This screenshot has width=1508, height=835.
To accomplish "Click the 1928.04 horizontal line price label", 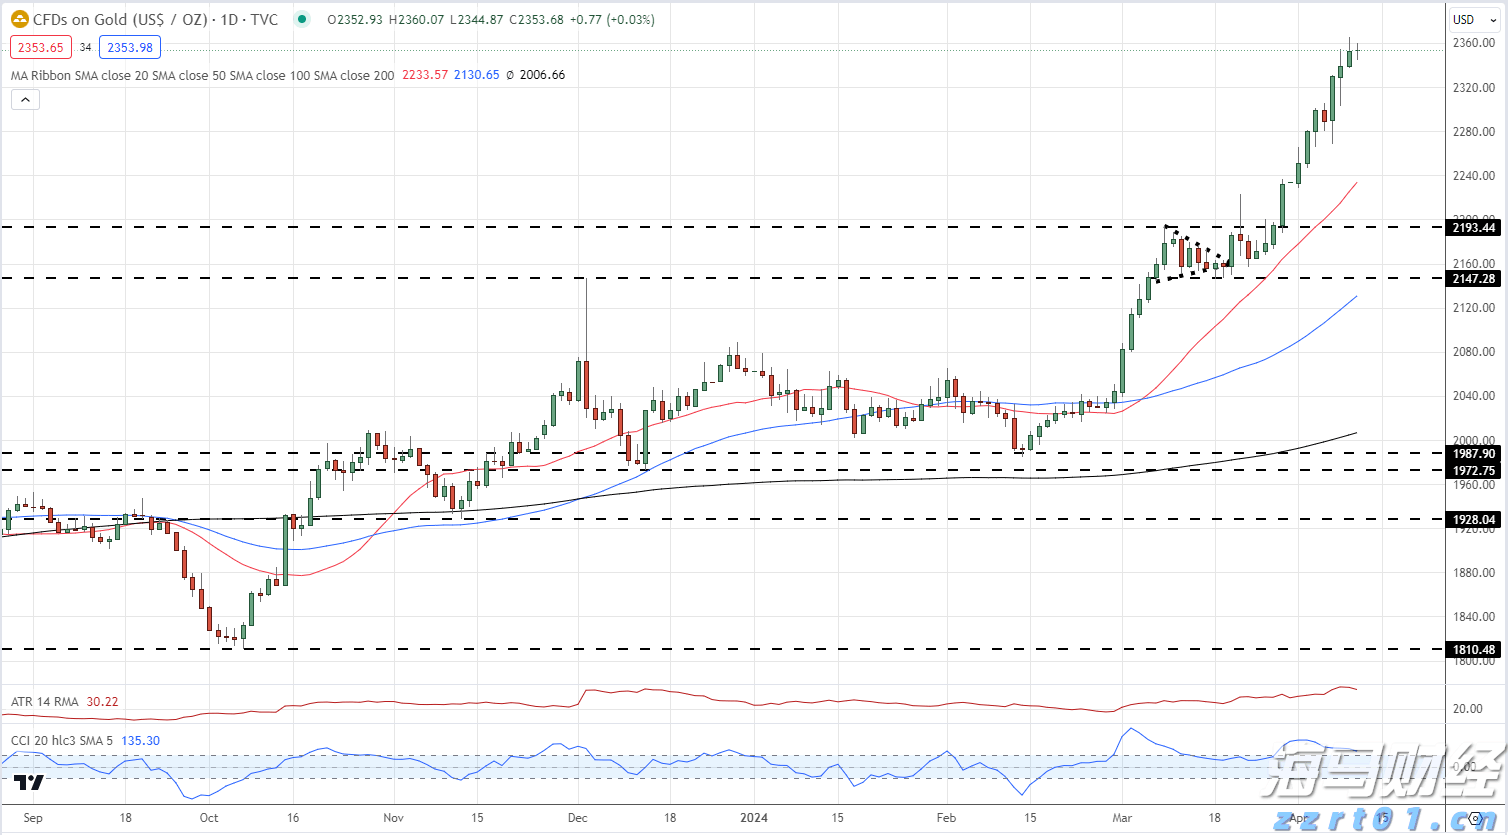I will [1474, 520].
